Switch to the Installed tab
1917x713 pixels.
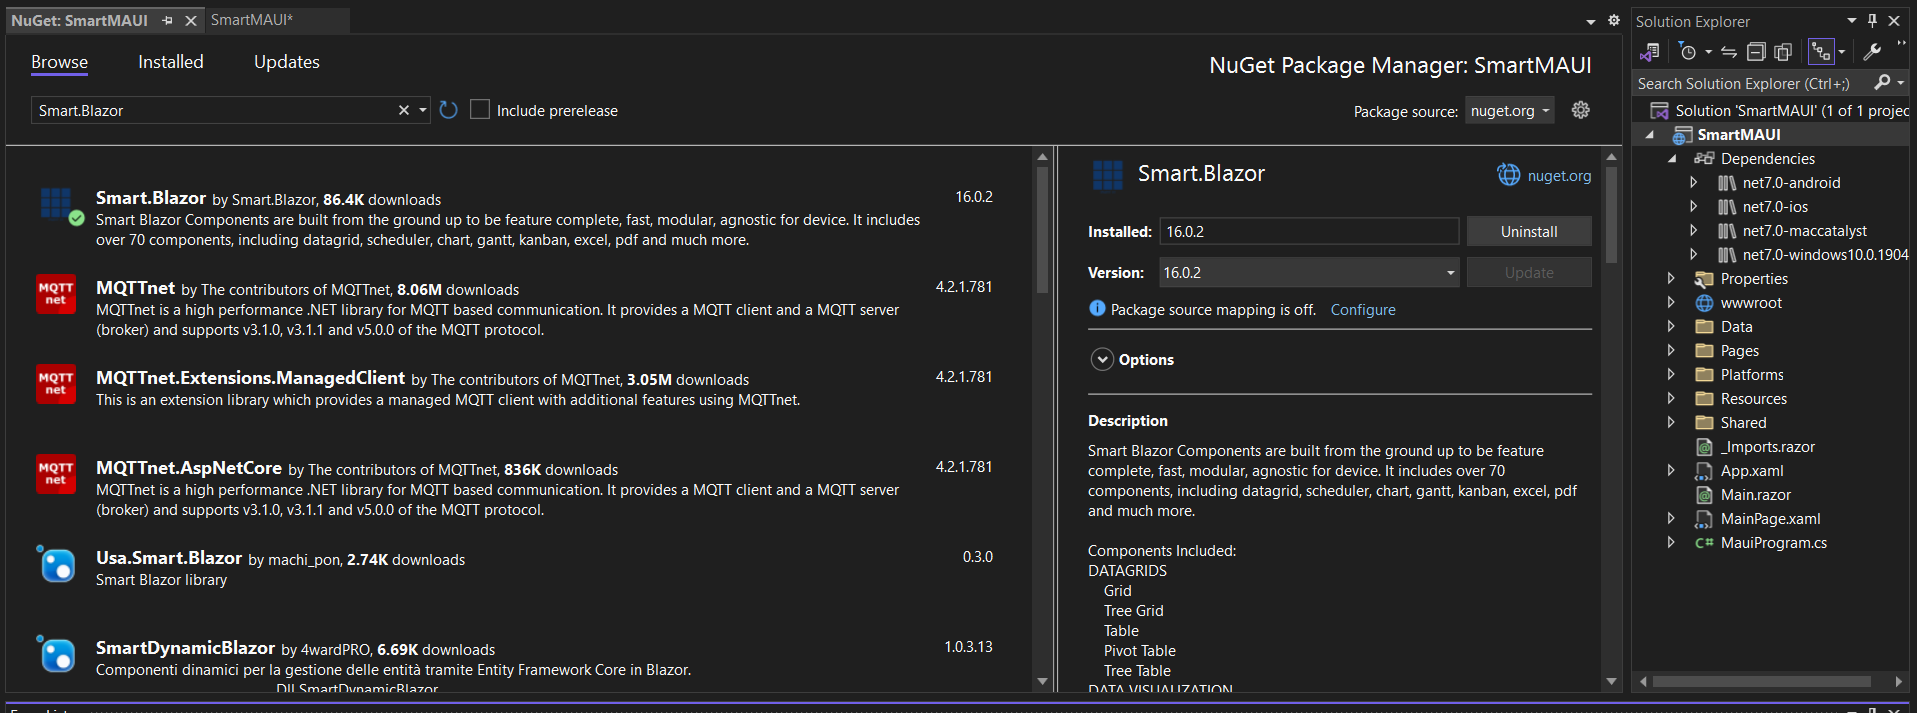pyautogui.click(x=171, y=62)
